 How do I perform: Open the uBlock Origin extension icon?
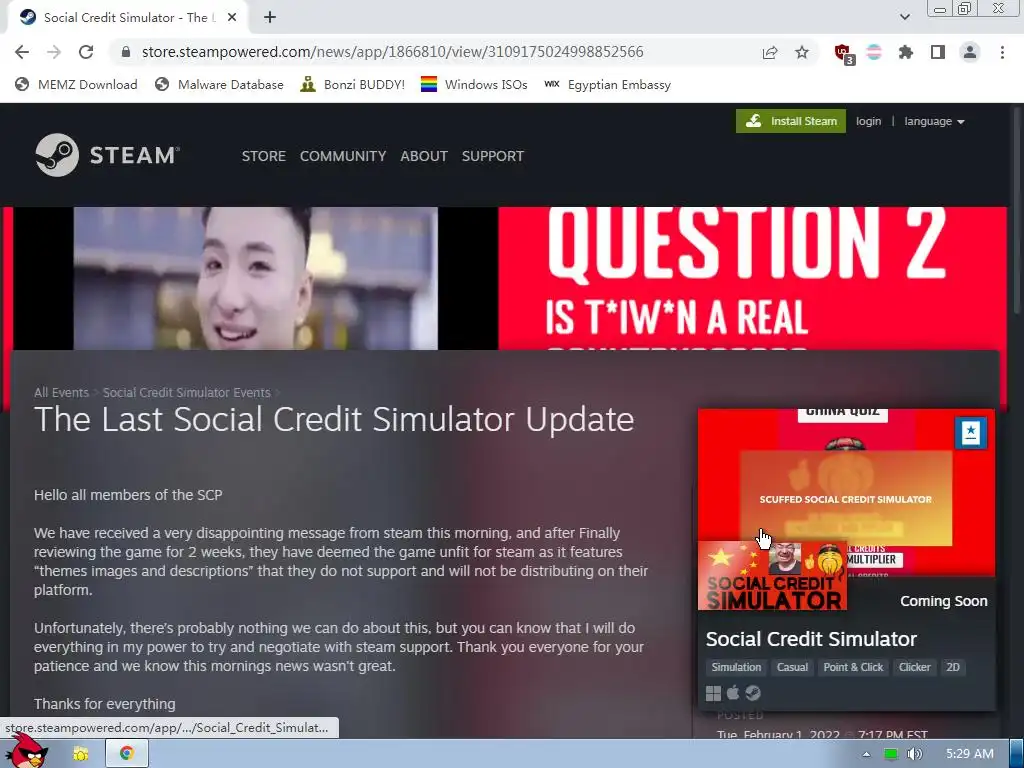pyautogui.click(x=843, y=53)
